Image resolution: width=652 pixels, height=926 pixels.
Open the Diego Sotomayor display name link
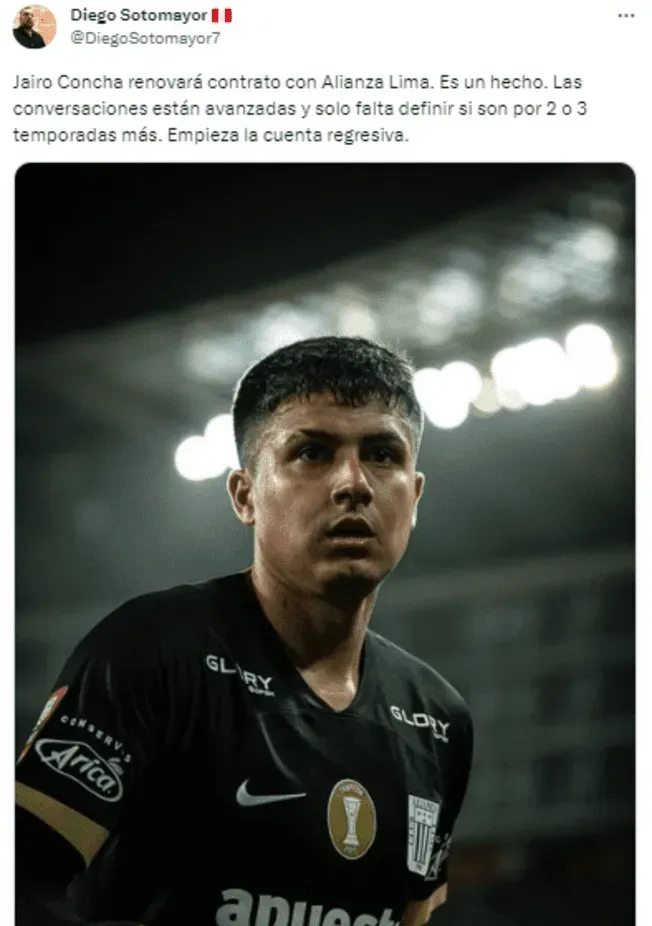pos(139,15)
